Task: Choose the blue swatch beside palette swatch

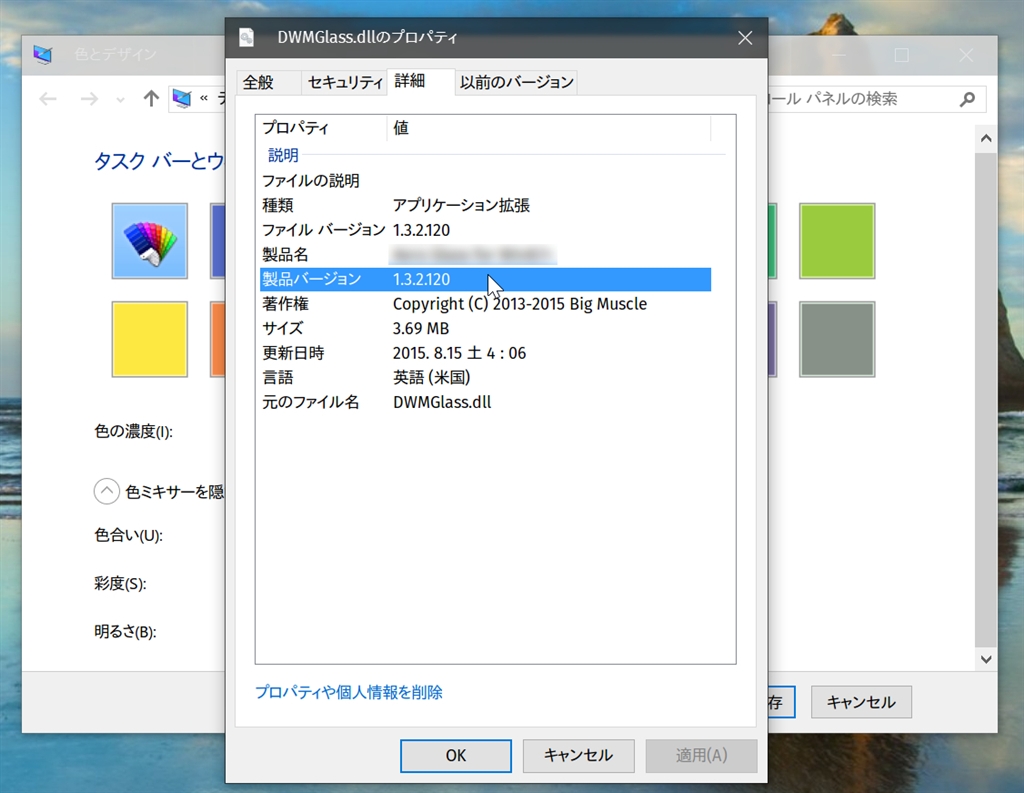Action: point(217,241)
